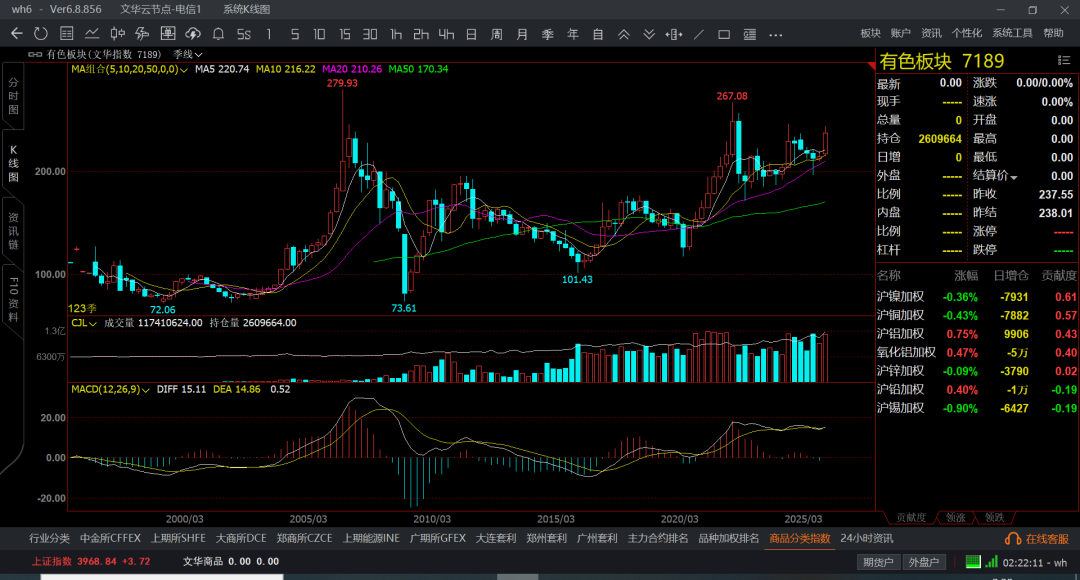
Task: Click the 期货户 button
Action: (x=878, y=562)
